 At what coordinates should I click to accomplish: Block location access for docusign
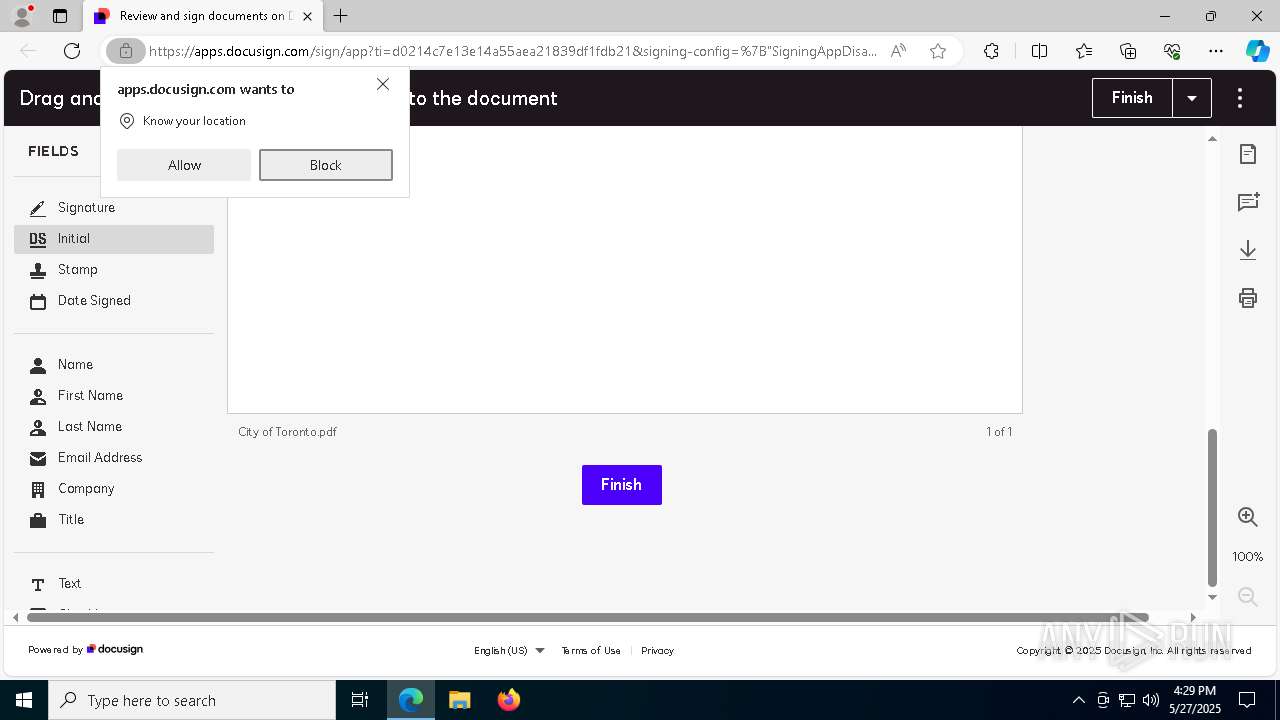(x=326, y=165)
